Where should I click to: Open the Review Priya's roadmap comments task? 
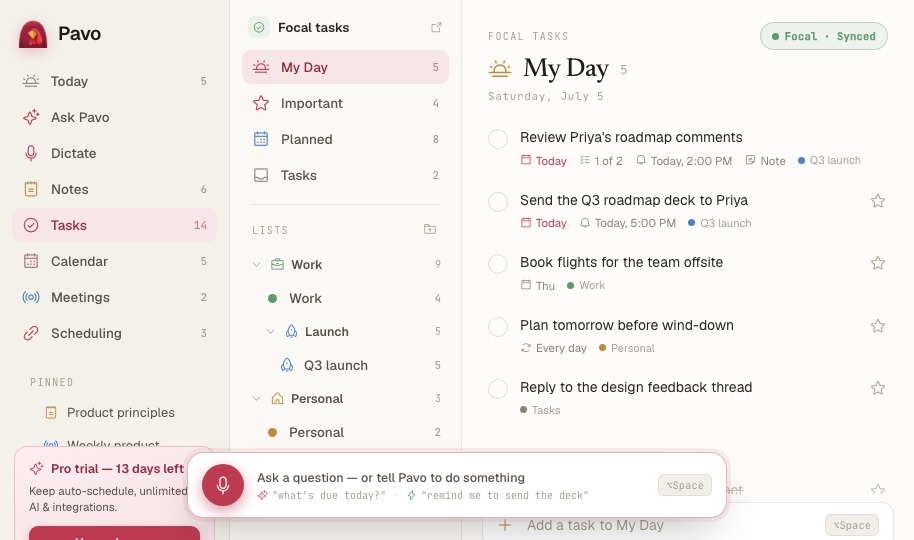[631, 137]
